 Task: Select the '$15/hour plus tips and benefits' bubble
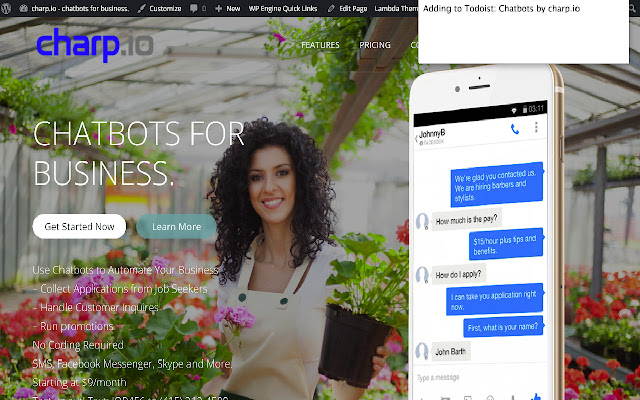click(x=506, y=244)
